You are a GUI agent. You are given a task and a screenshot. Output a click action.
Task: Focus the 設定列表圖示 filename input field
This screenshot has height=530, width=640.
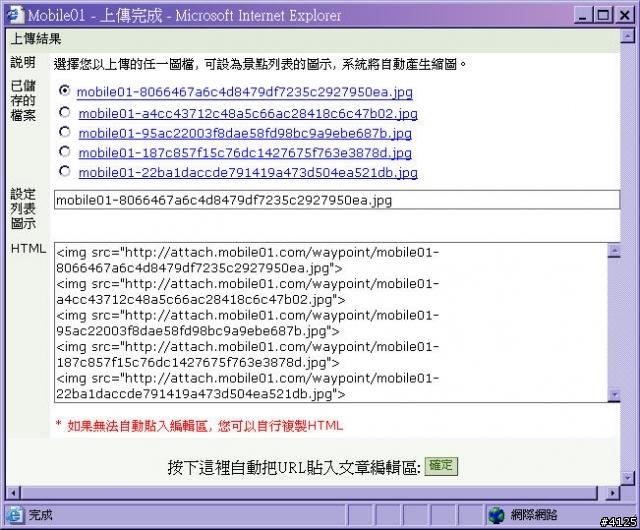click(x=337, y=200)
